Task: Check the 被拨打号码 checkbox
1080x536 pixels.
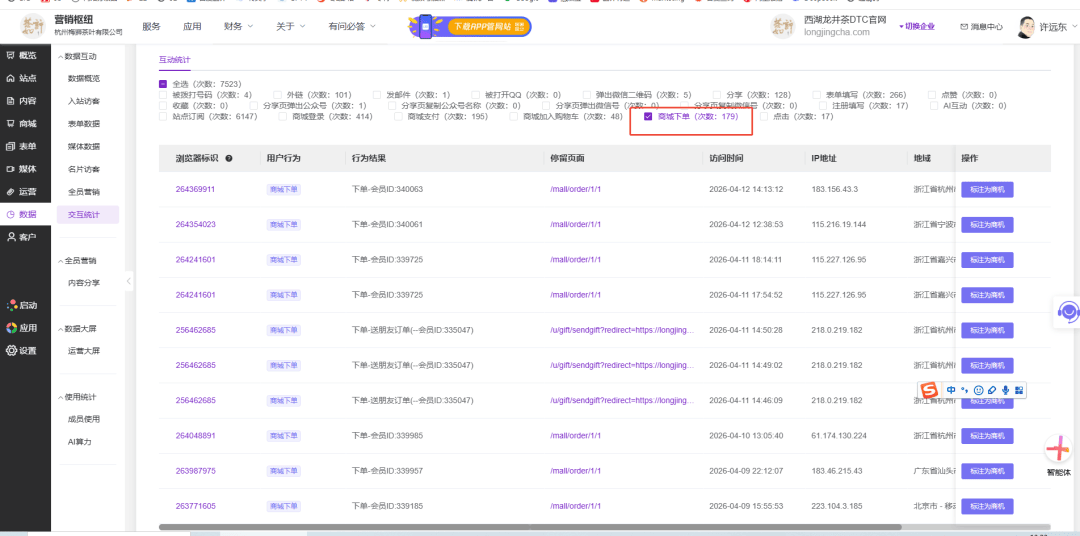Action: 163,95
